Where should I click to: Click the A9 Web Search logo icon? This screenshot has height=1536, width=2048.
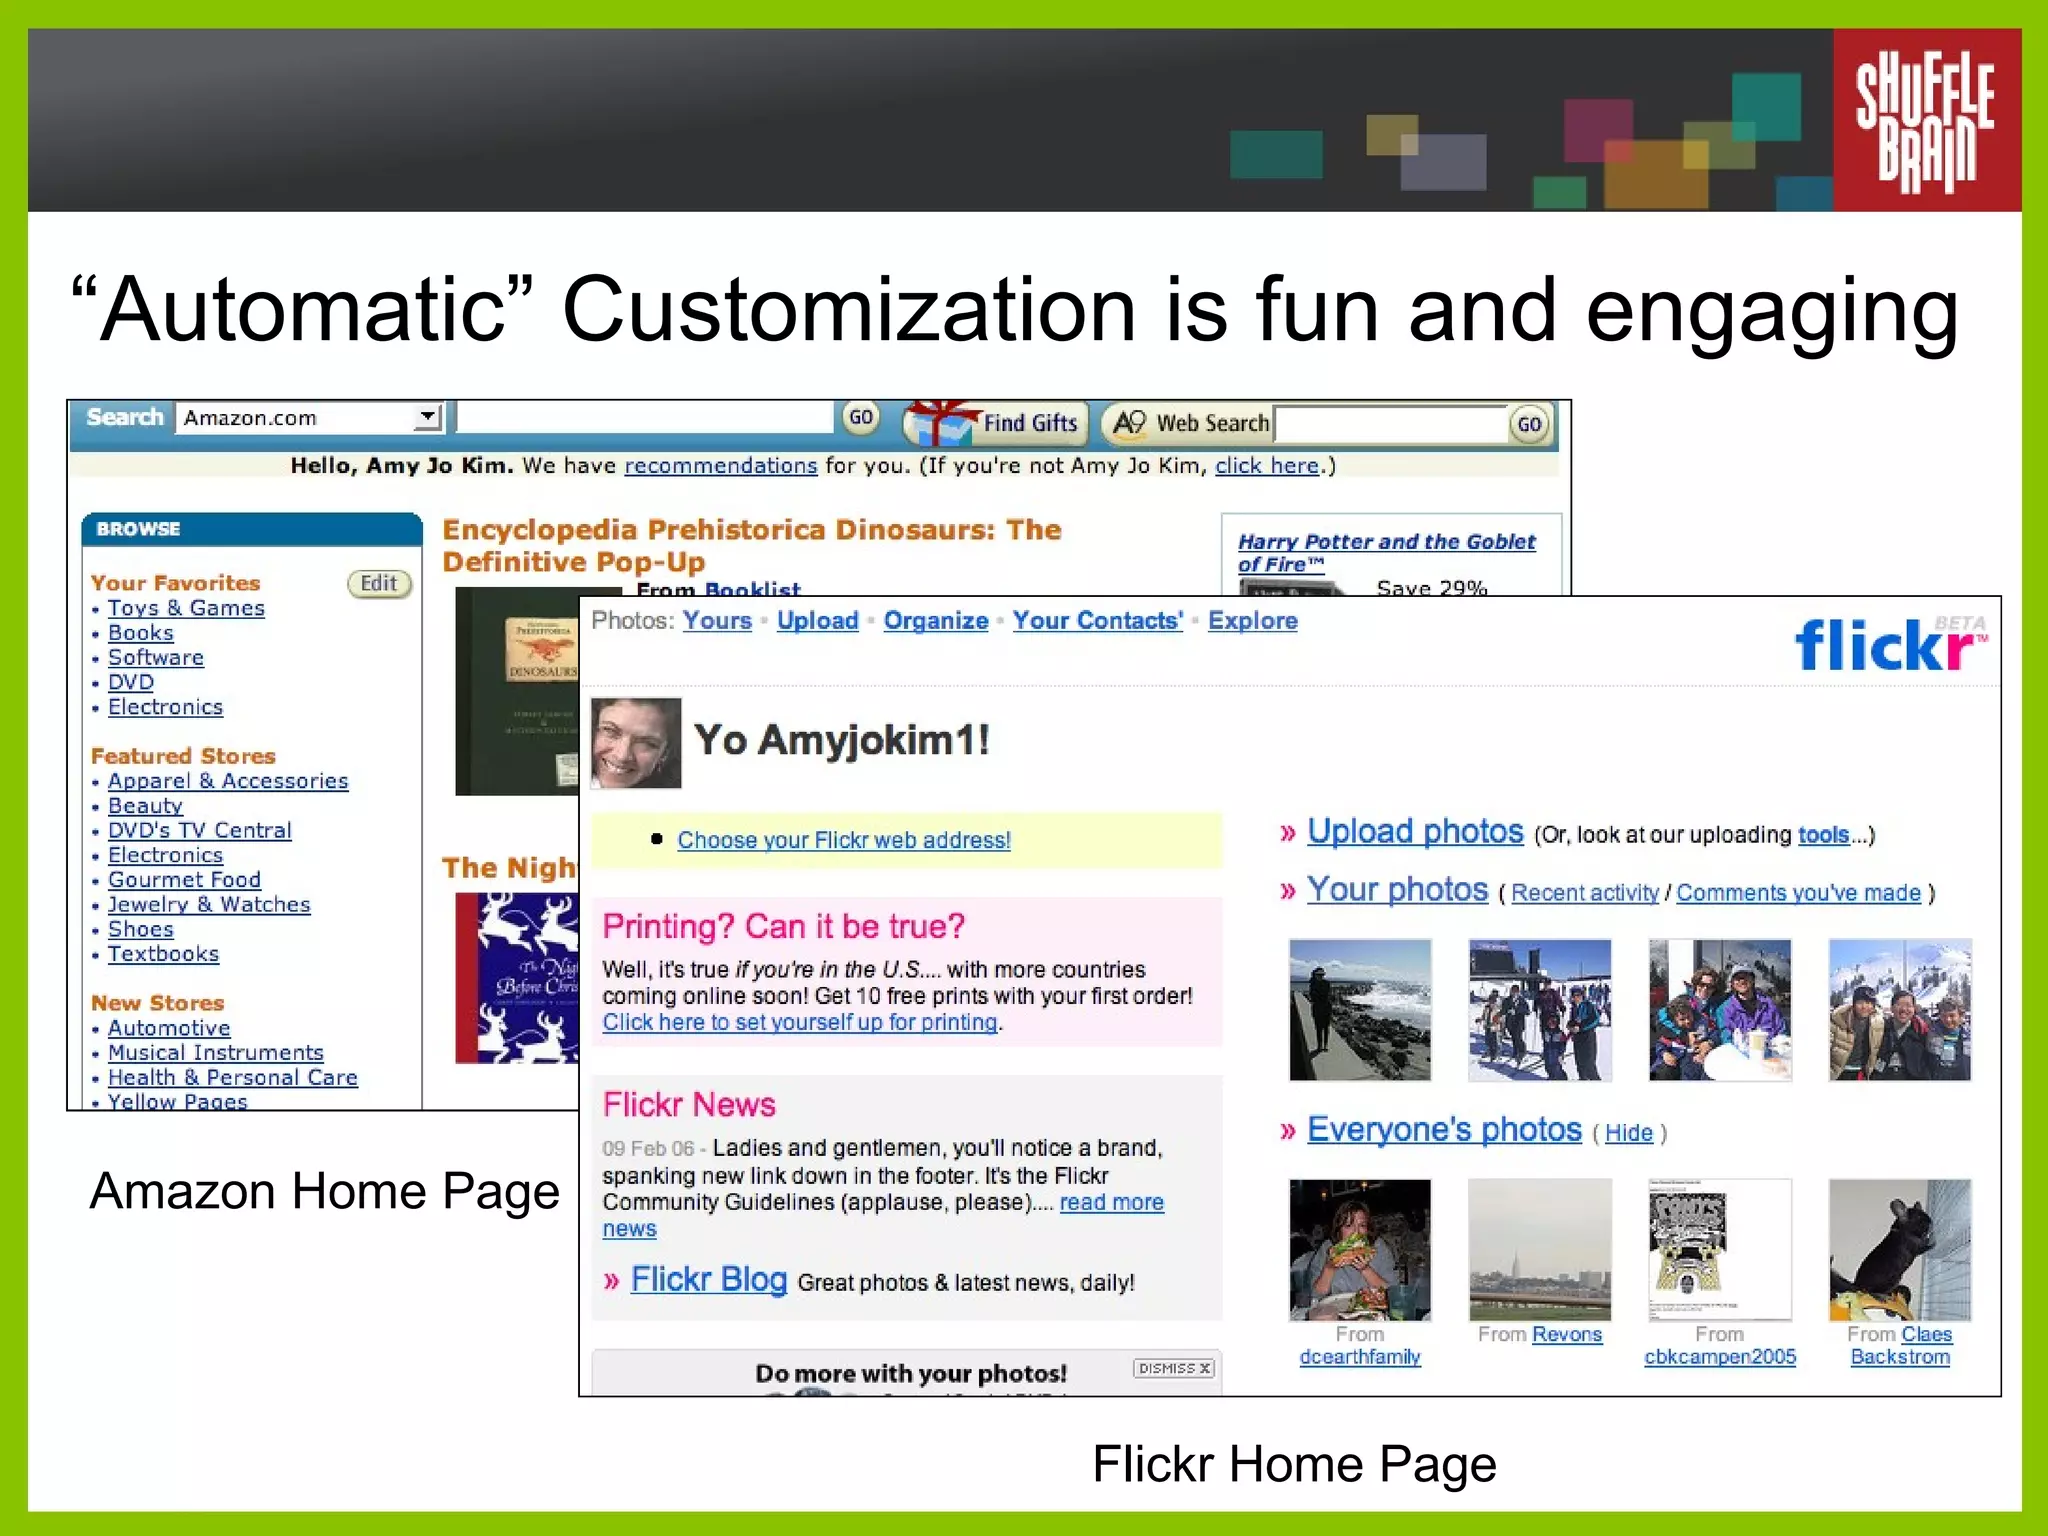pos(1129,423)
